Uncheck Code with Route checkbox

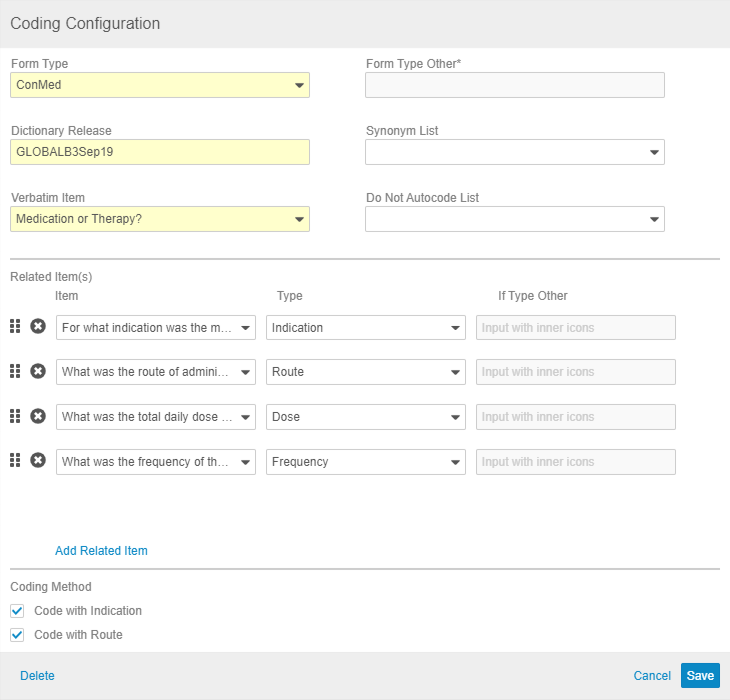(x=17, y=635)
